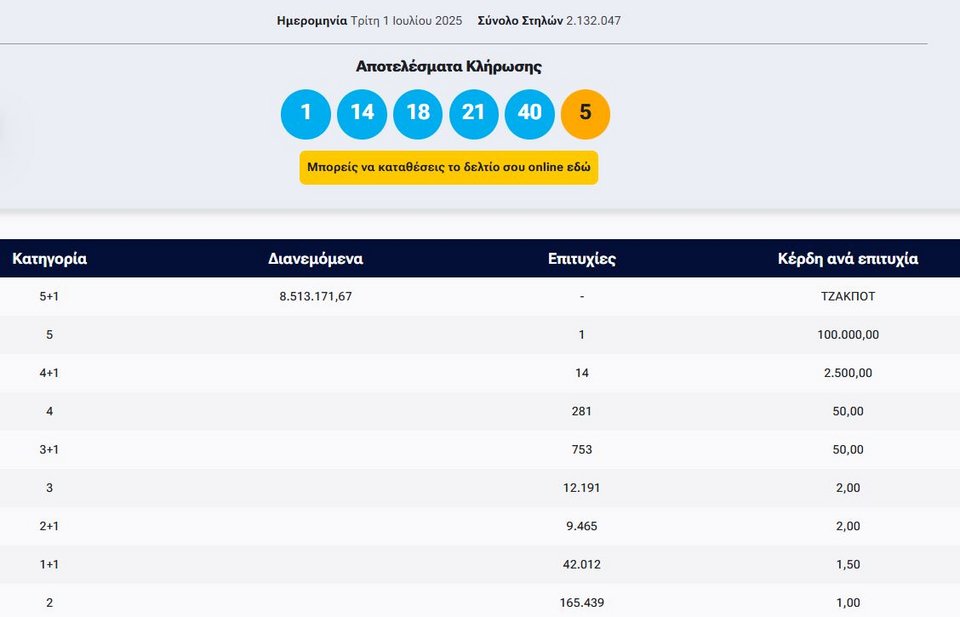960x617 pixels.
Task: Select the draw date Τρίτη 1 Ιουλίου 2025
Action: [x=407, y=21]
